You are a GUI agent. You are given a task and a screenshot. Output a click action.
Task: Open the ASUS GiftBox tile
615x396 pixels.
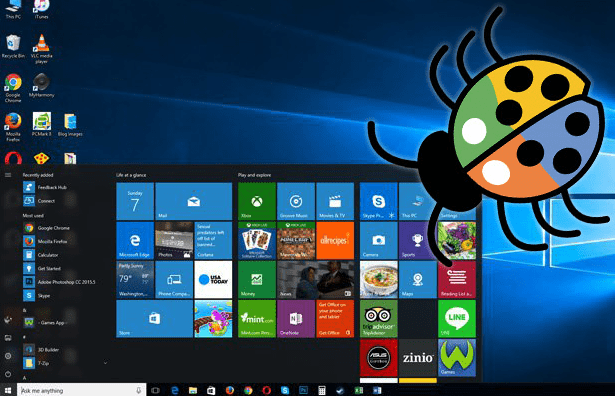(379, 358)
